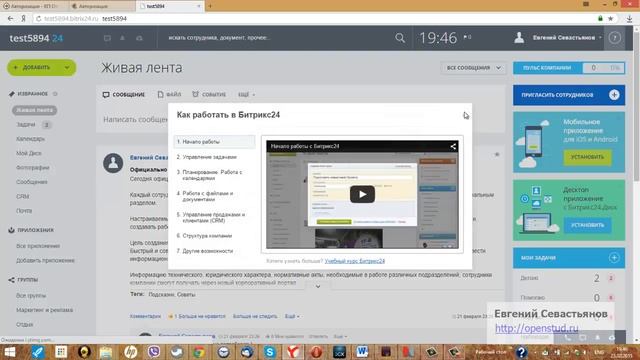Image resolution: width=640 pixels, height=360 pixels.
Task: Open 'CRM' in the sidebar
Action: click(x=22, y=196)
